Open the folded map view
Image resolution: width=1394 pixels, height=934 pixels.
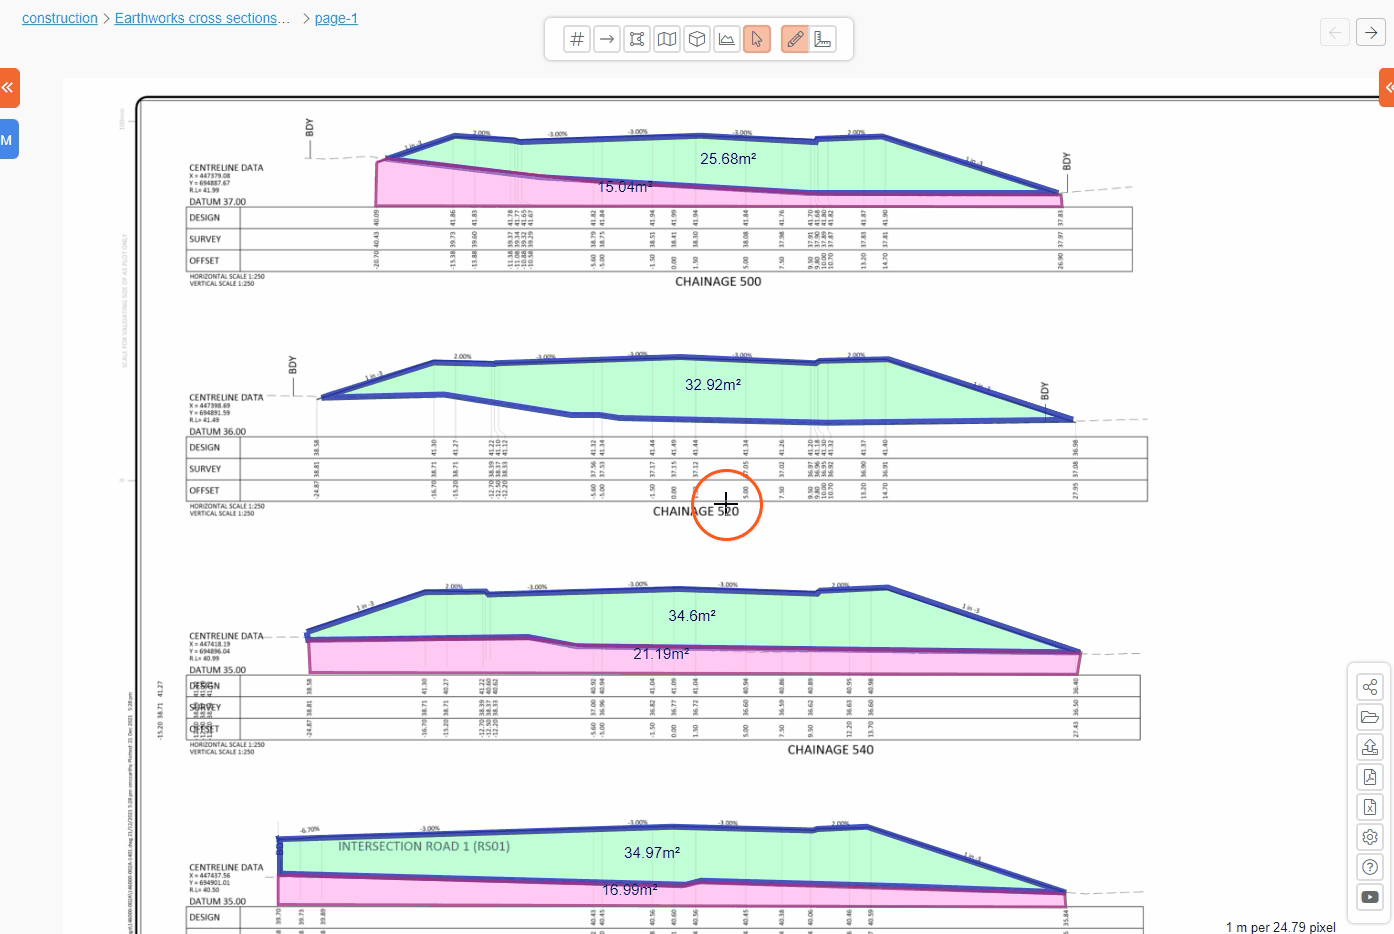(667, 39)
